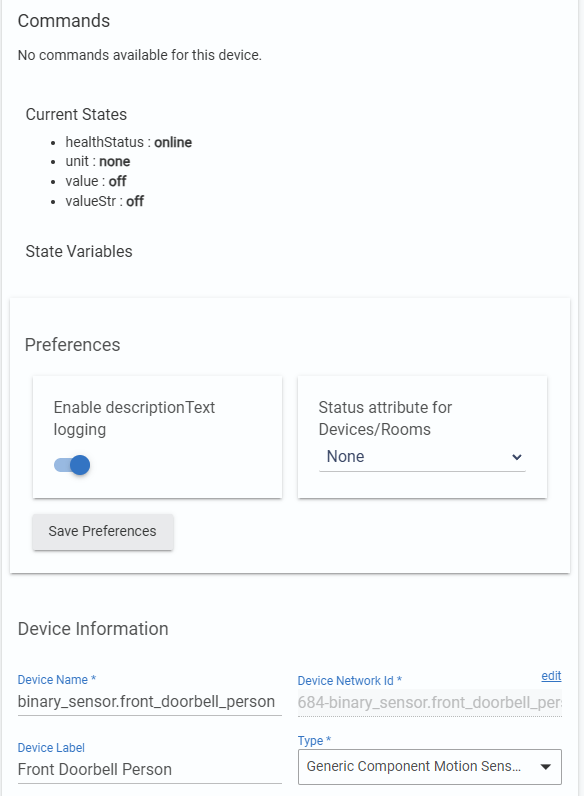The image size is (584, 796).
Task: Click the value off state entry
Action: 96,181
